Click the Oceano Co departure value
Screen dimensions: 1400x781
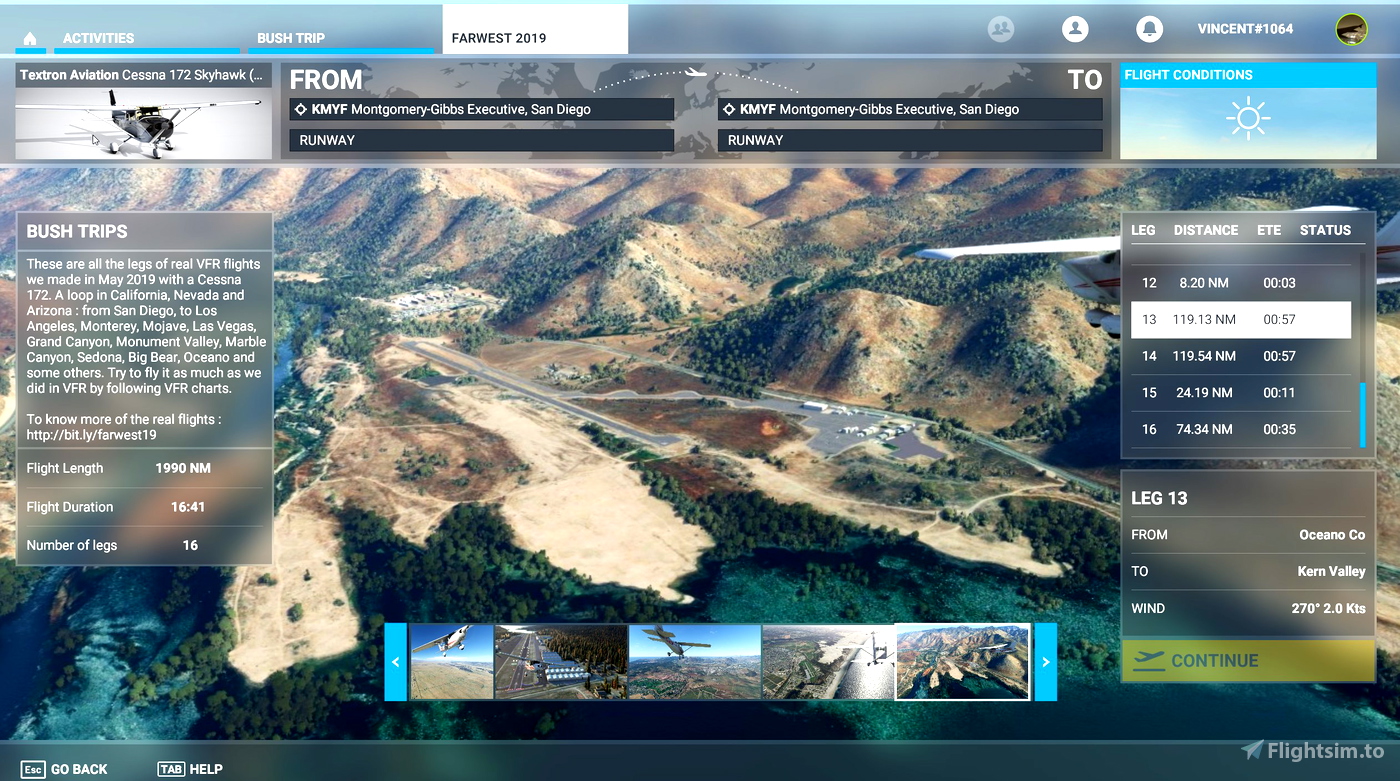[1332, 535]
